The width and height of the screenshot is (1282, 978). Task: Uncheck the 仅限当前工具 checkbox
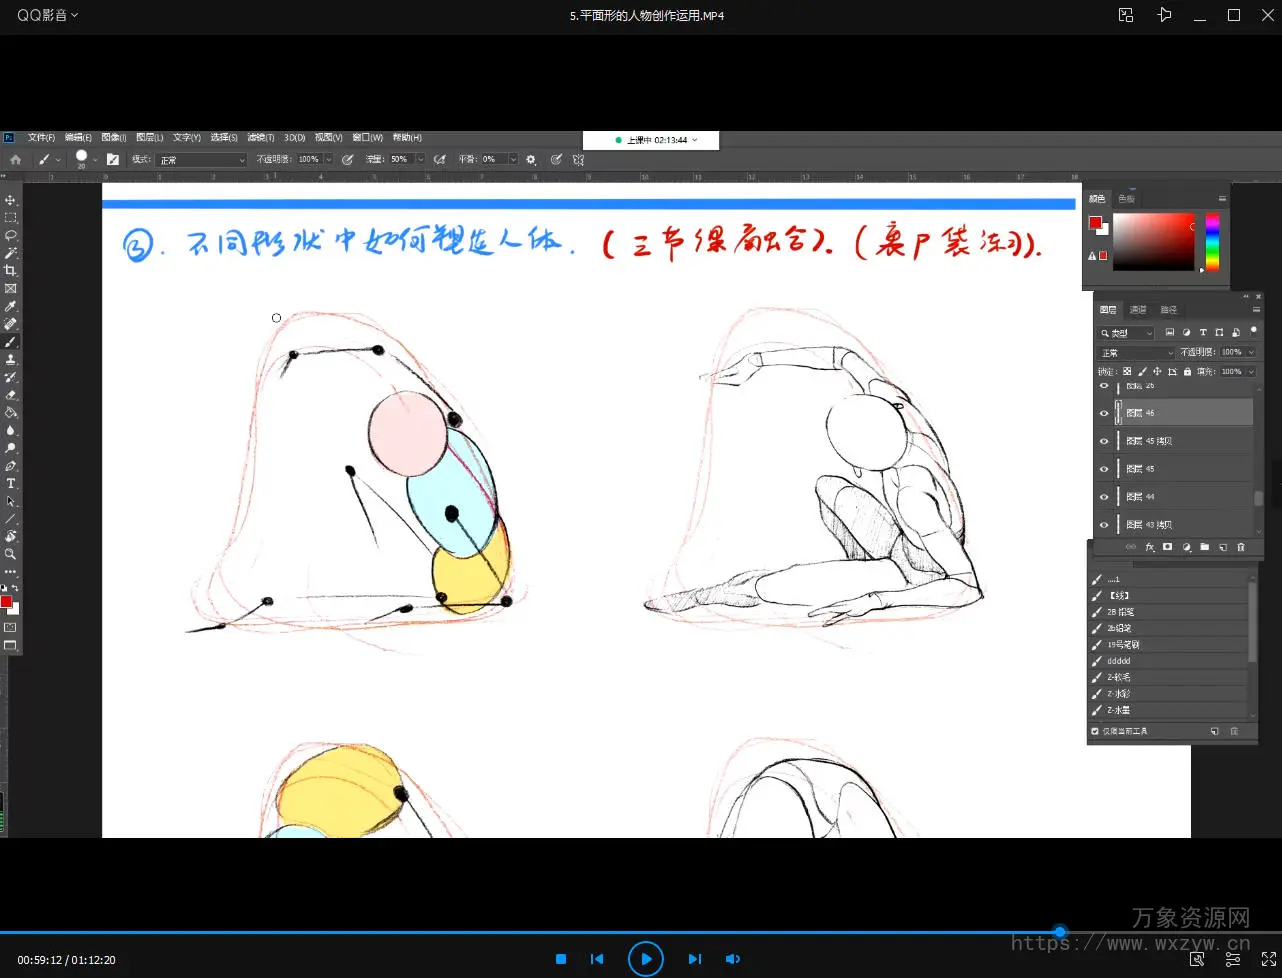1095,731
